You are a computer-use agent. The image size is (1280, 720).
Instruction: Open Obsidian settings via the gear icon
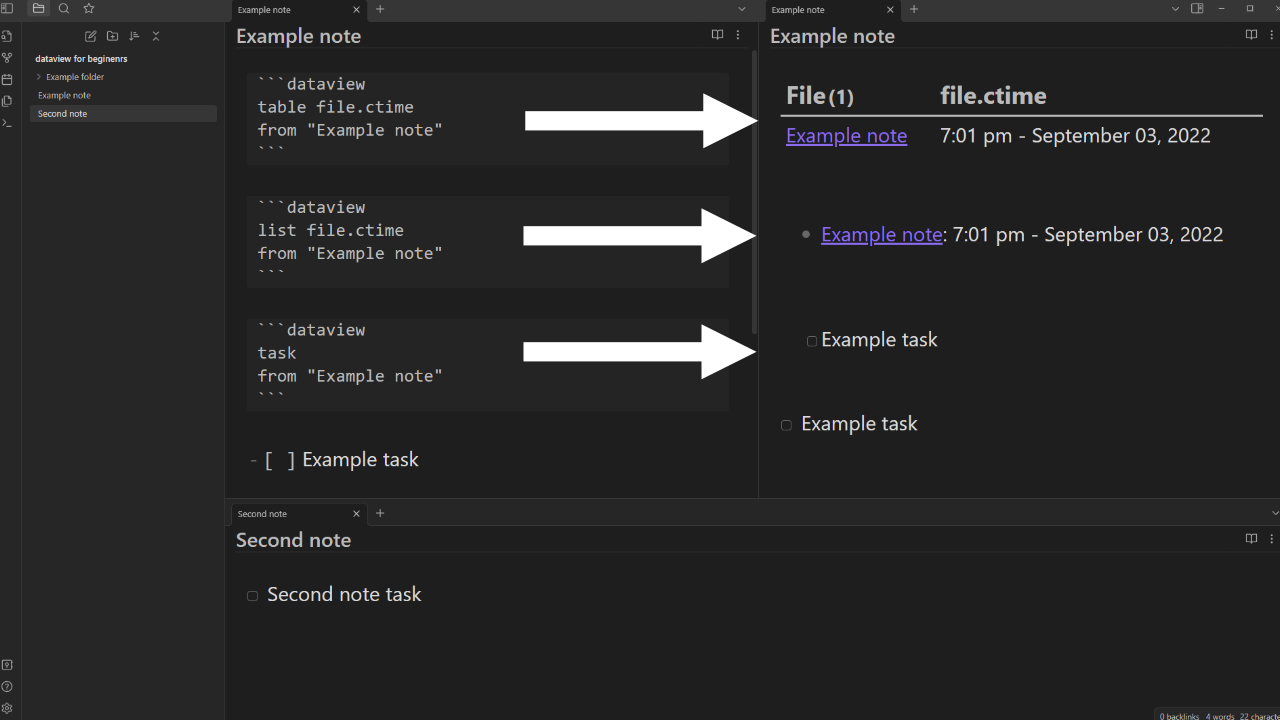[7, 708]
